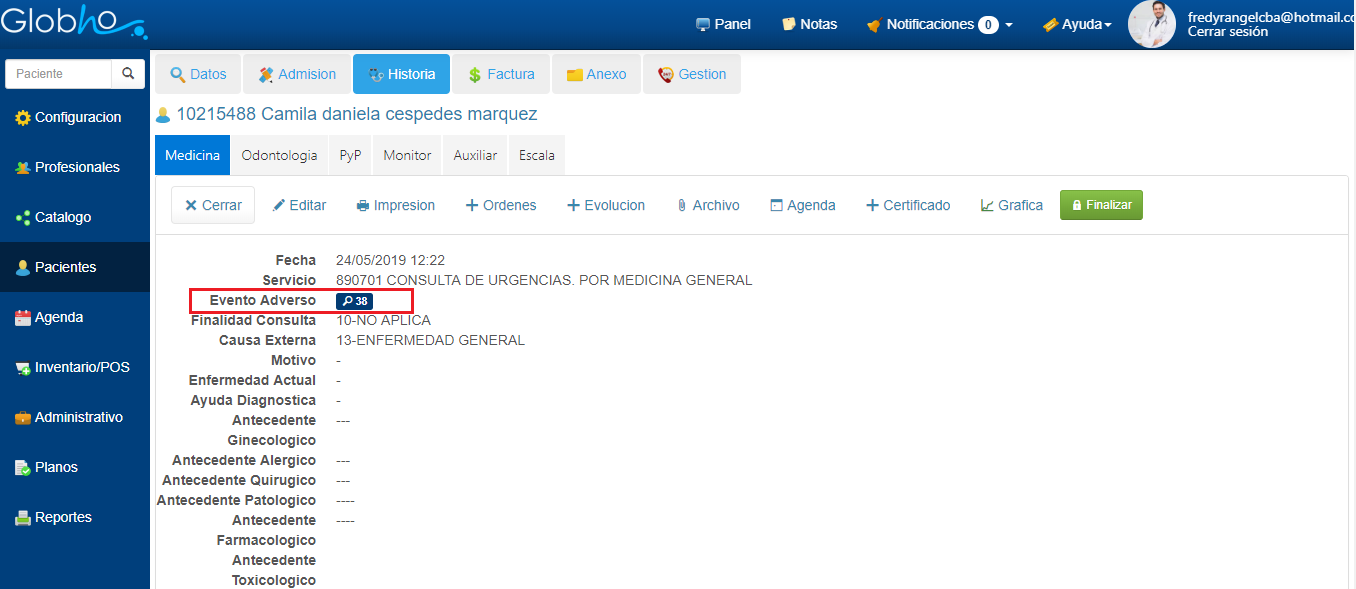Click the patient search magnifier icon
1356x589 pixels.
pos(128,74)
